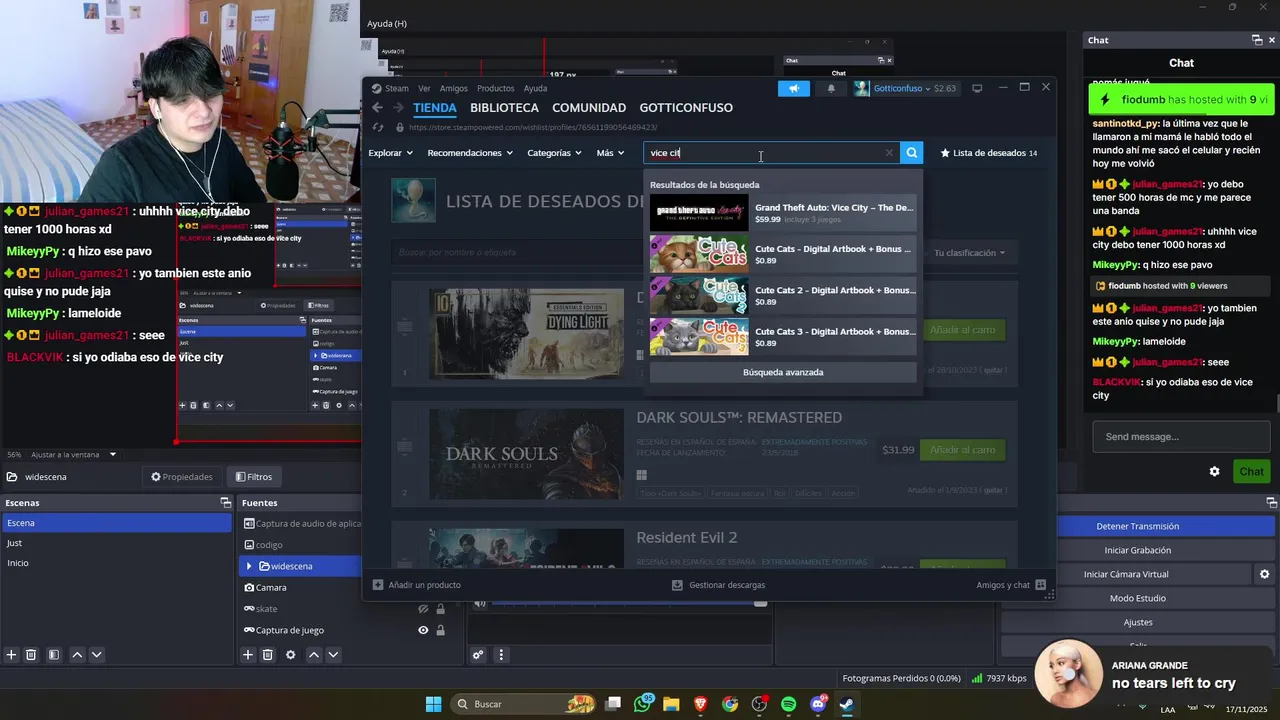Add a new source in Fuentes panel

tap(248, 655)
